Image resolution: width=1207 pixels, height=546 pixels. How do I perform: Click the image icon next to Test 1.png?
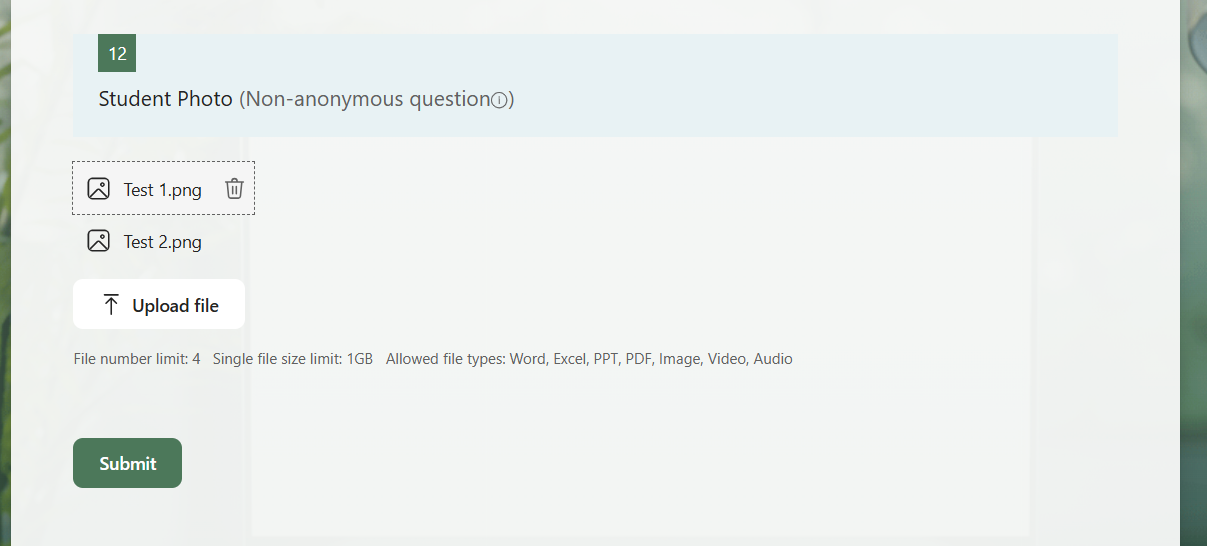pyautogui.click(x=98, y=188)
